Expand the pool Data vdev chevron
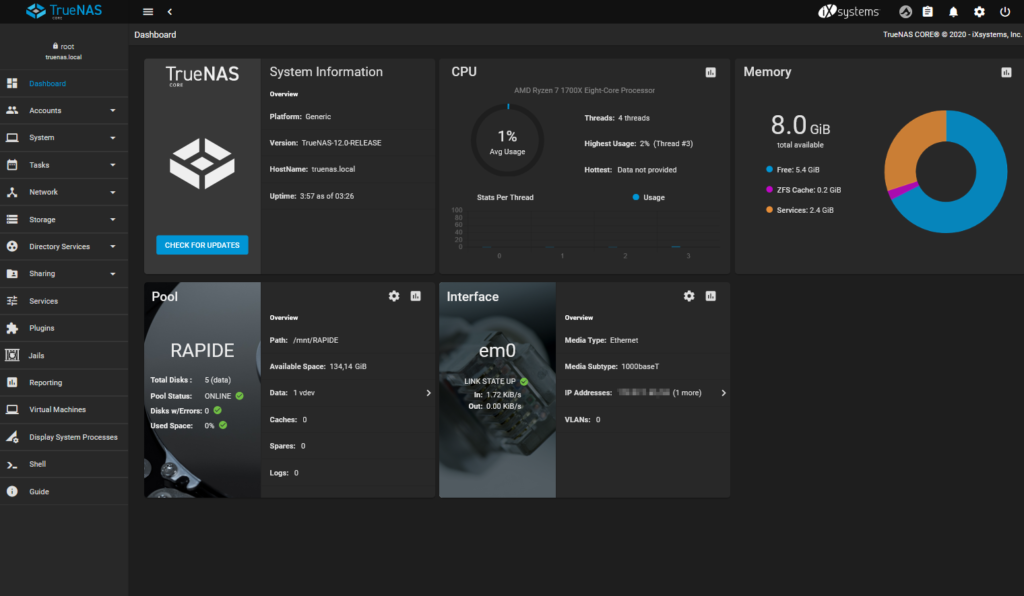This screenshot has height=596, width=1024. pyautogui.click(x=428, y=393)
